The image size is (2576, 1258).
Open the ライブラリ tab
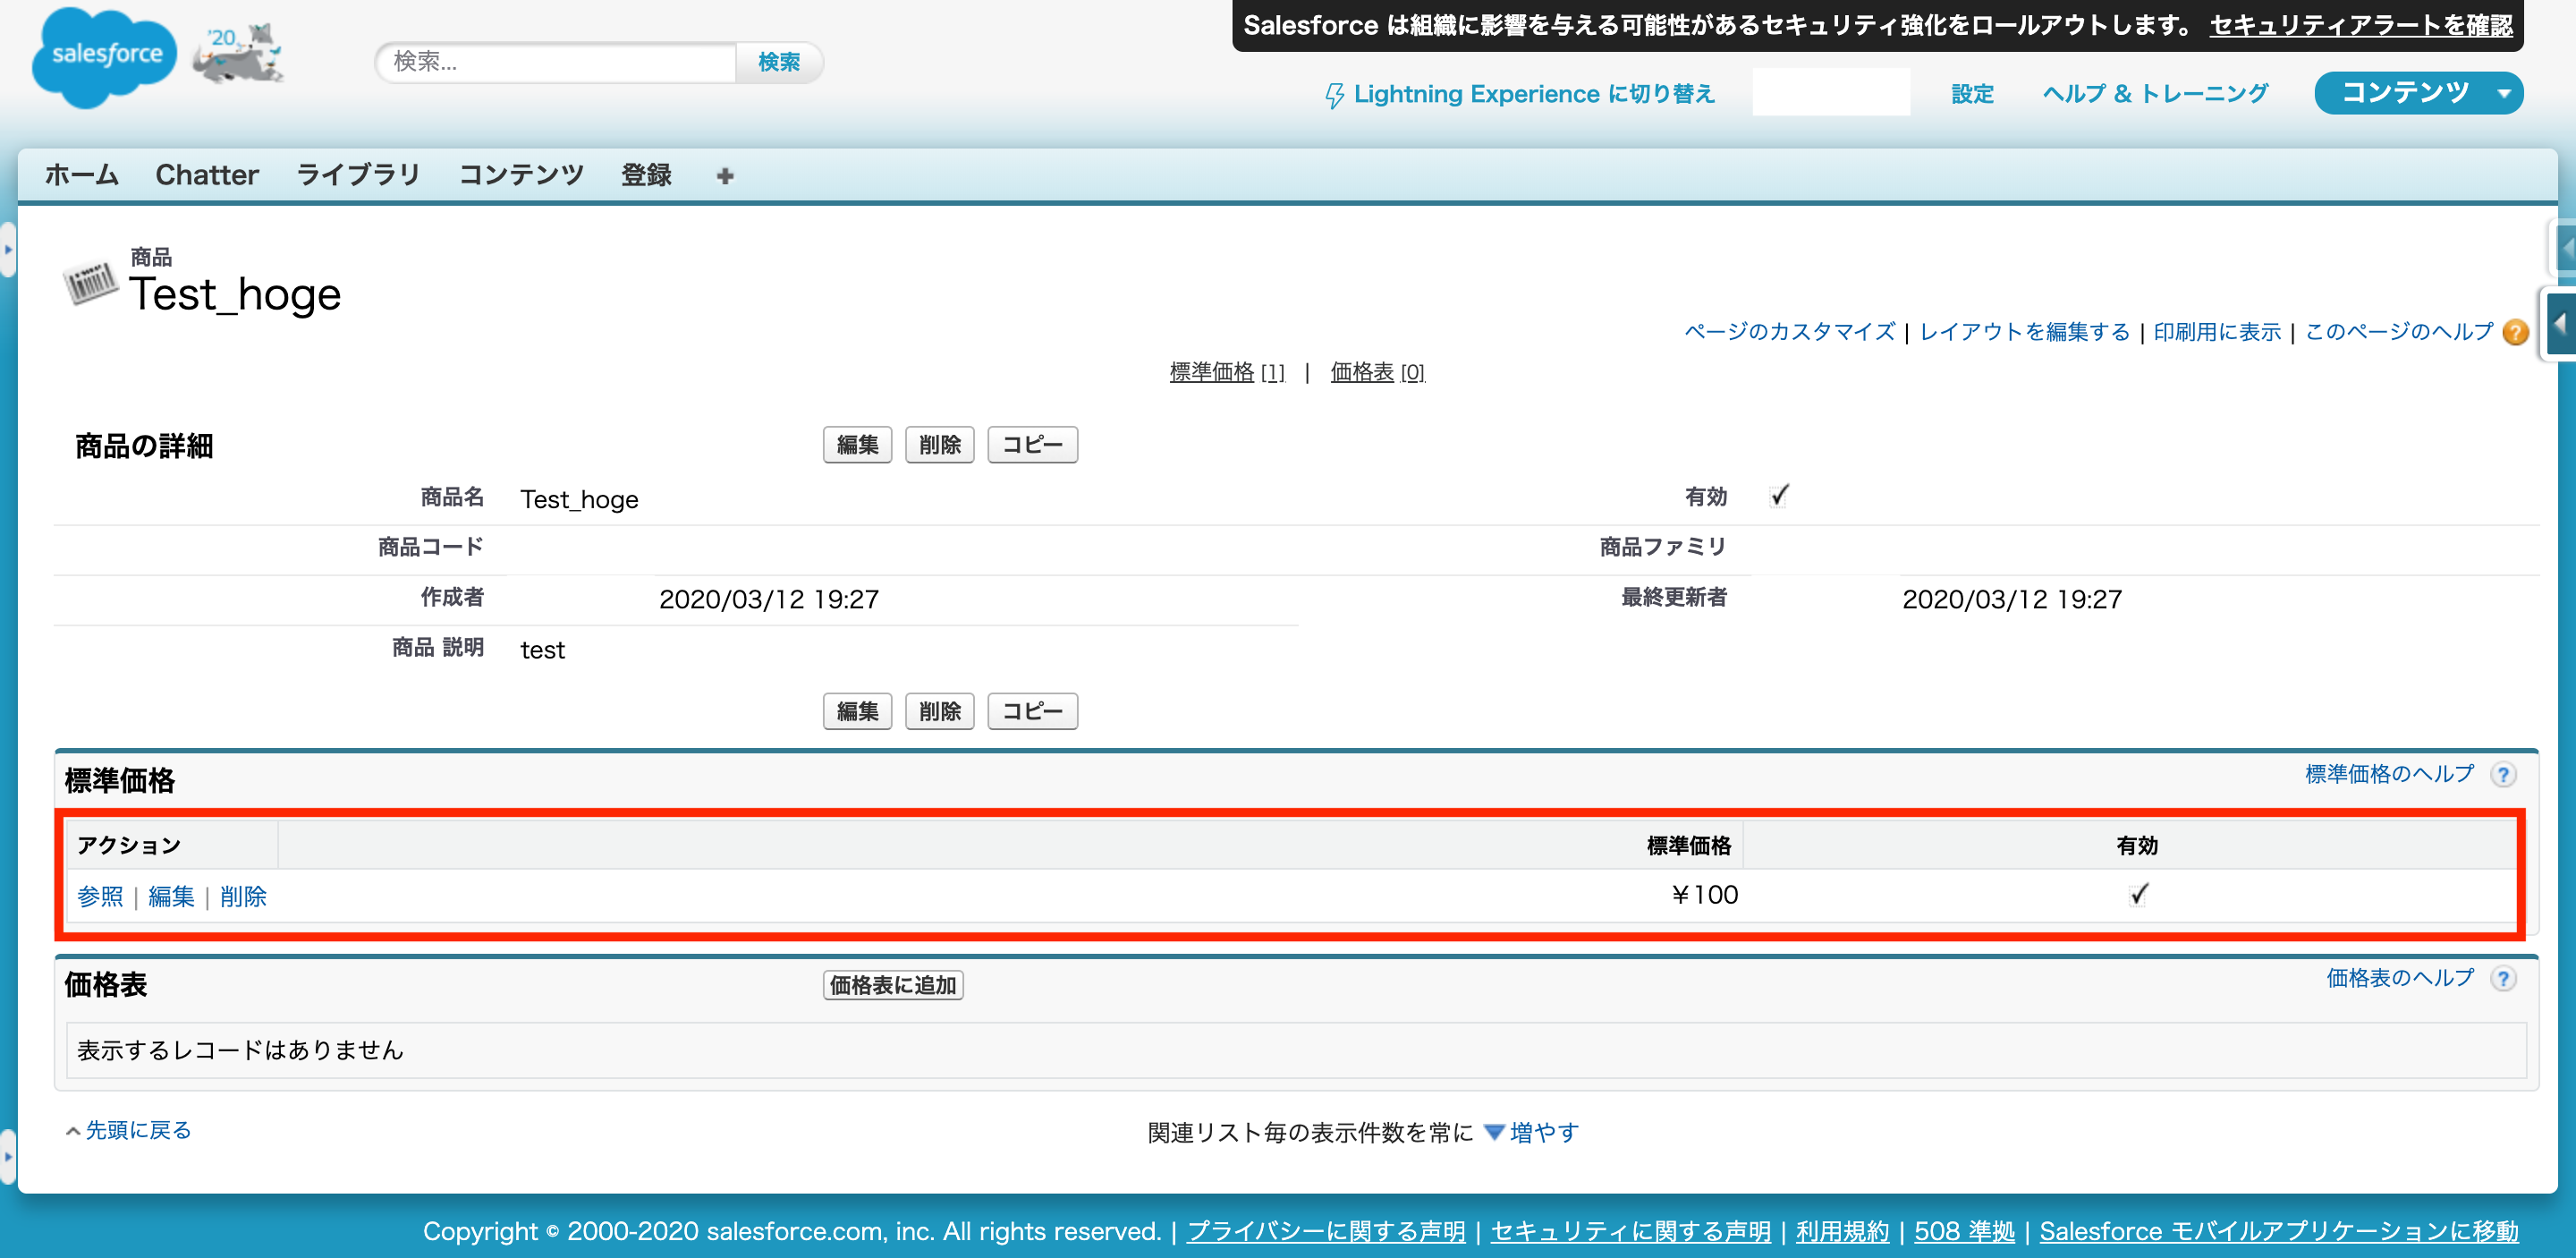(358, 175)
